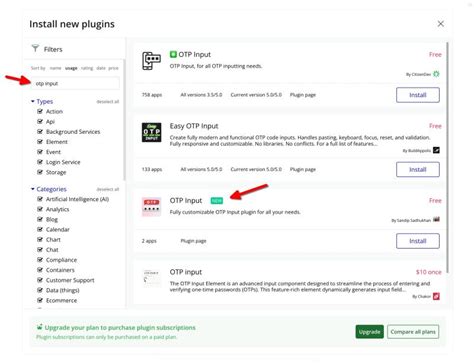
Task: Click the plugin list vertical scrollbar
Action: (447, 157)
